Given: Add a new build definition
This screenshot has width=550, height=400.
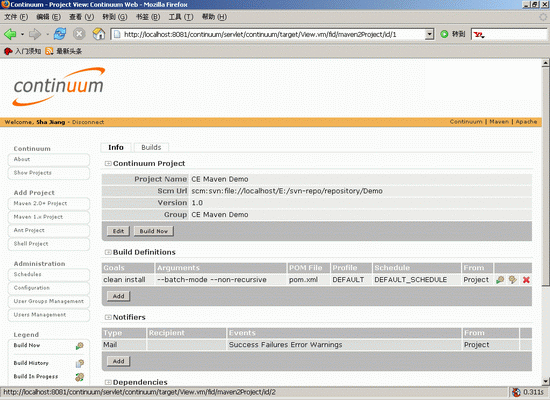Looking at the screenshot, I should 118,296.
